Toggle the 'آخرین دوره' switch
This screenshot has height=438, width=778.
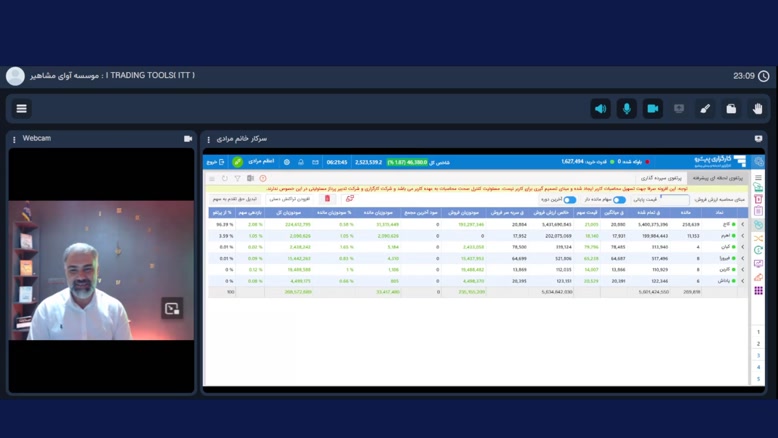[570, 199]
